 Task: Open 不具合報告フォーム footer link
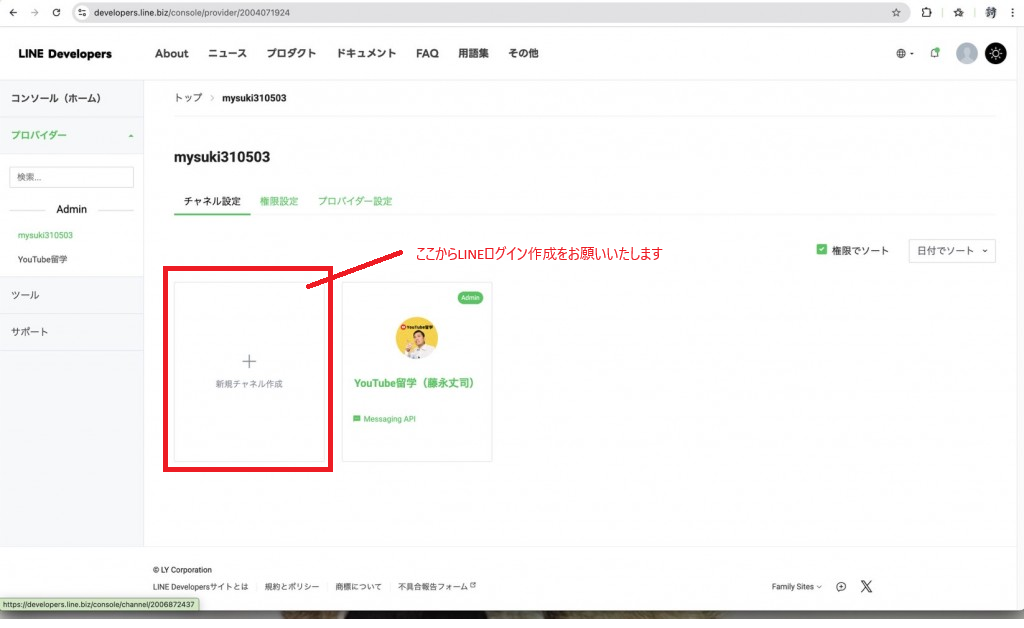tap(437, 586)
